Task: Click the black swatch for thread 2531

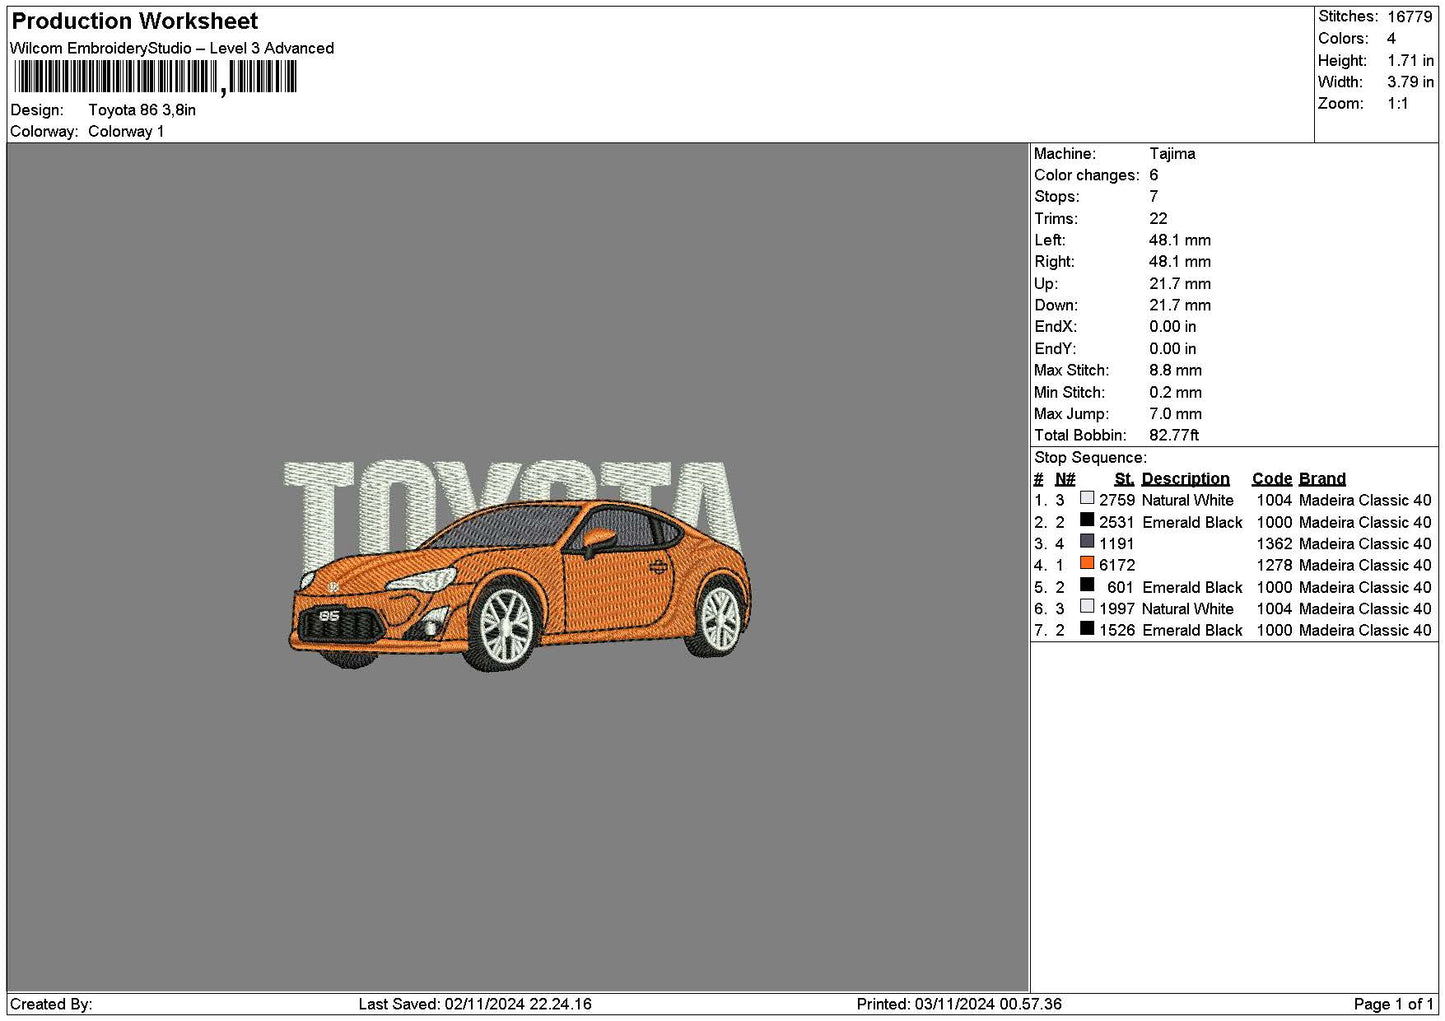Action: click(1087, 520)
